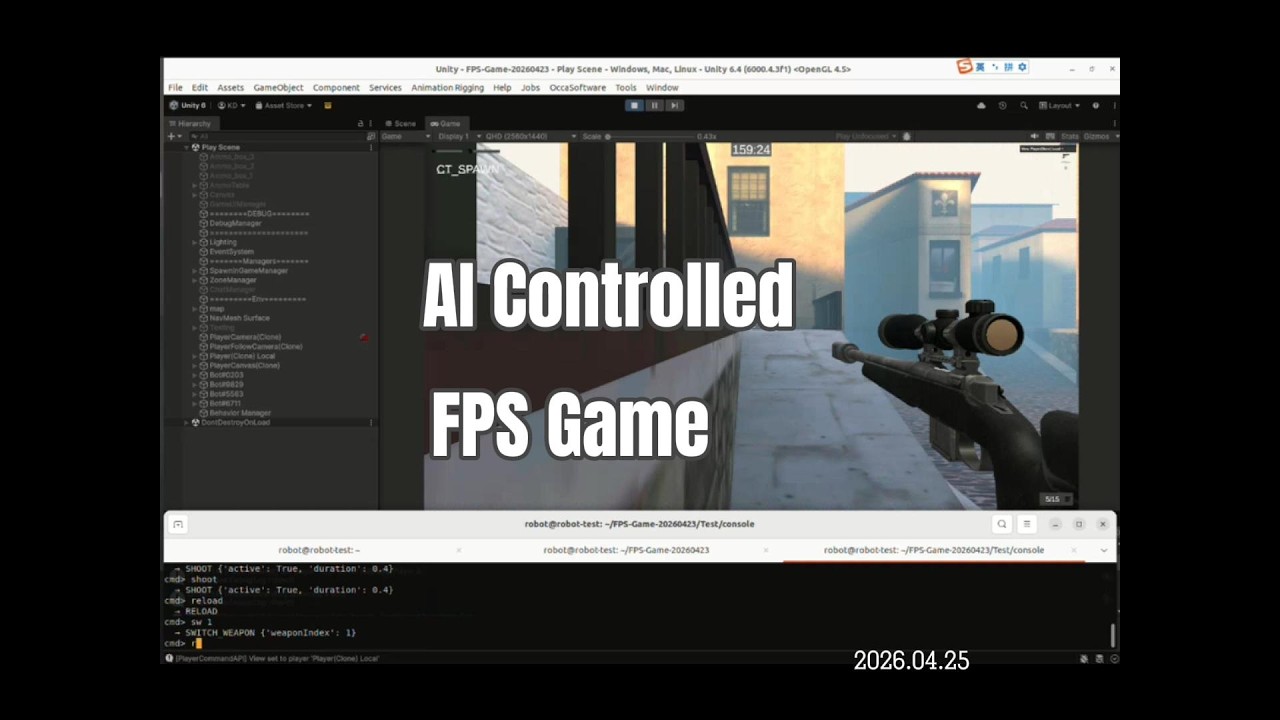Open Play Scene row options menu

(x=371, y=147)
